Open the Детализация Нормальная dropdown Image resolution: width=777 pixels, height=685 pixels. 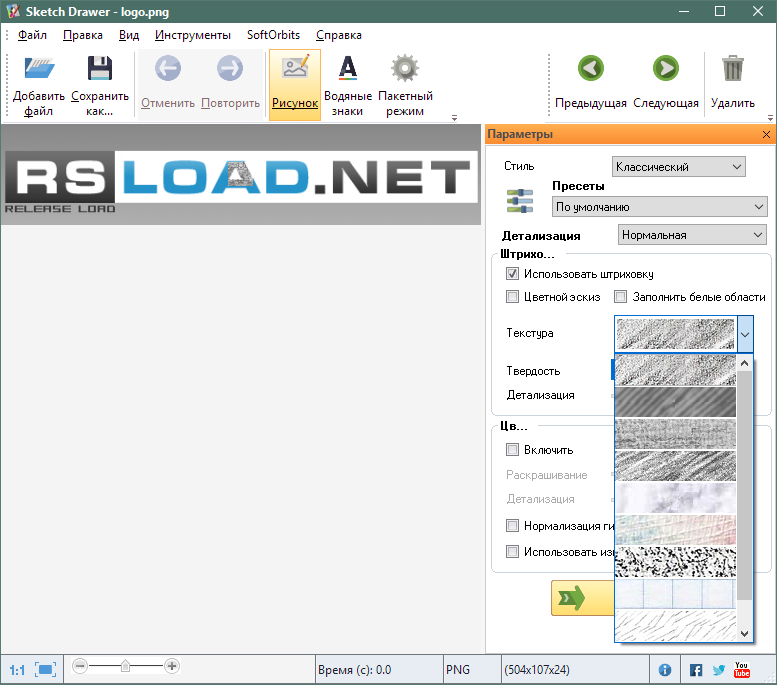point(692,234)
